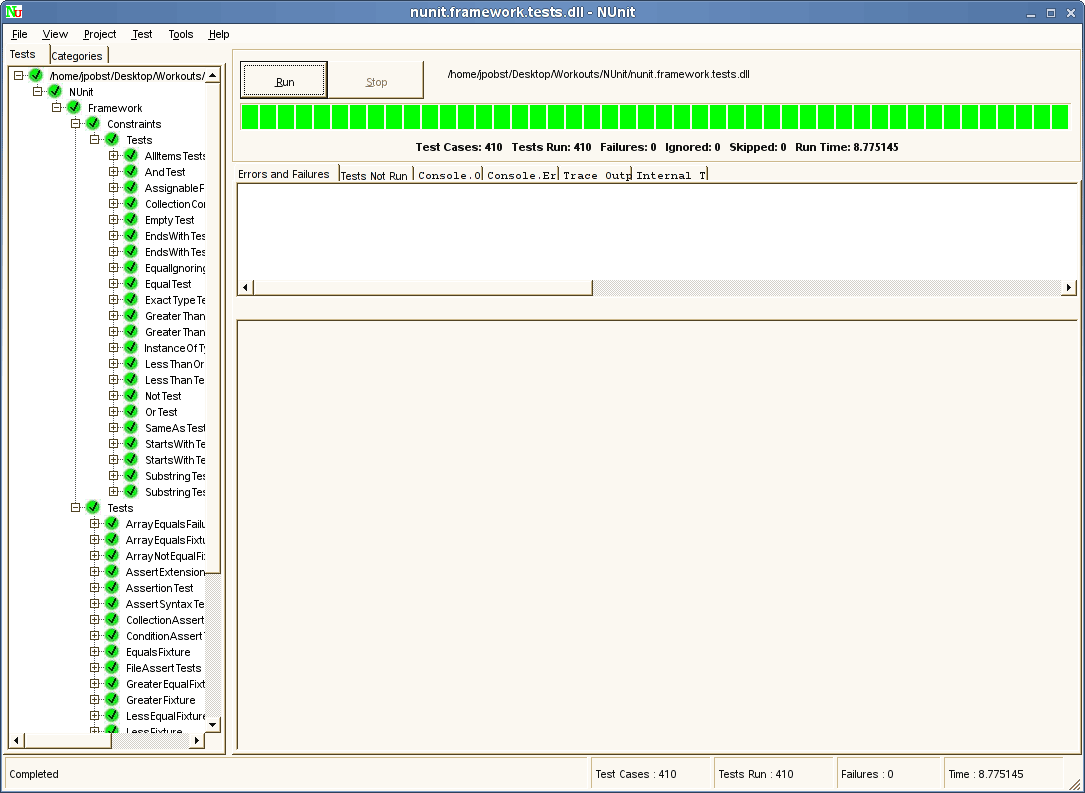Image resolution: width=1085 pixels, height=793 pixels.
Task: Click the green check icon beside NUnit node
Action: click(55, 91)
